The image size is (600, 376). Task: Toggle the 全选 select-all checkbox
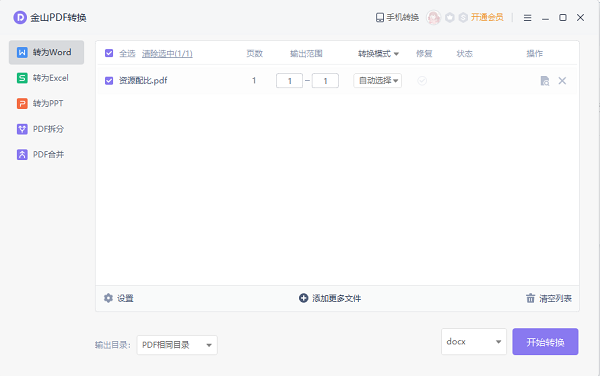(109, 53)
